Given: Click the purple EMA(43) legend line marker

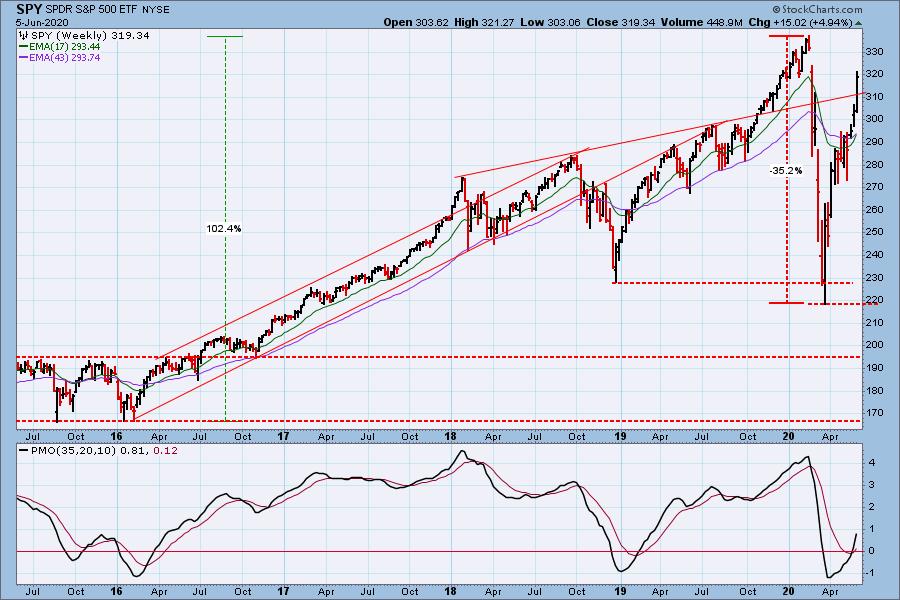Looking at the screenshot, I should (x=24, y=57).
